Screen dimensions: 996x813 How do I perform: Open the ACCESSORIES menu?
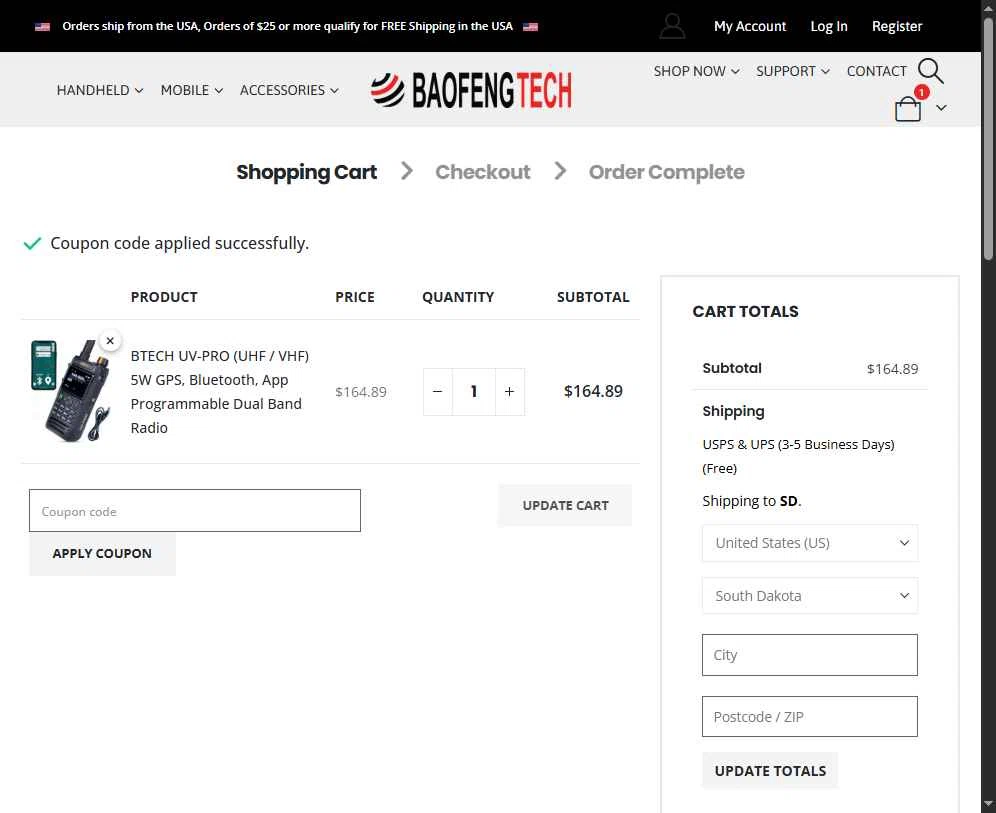coord(289,90)
